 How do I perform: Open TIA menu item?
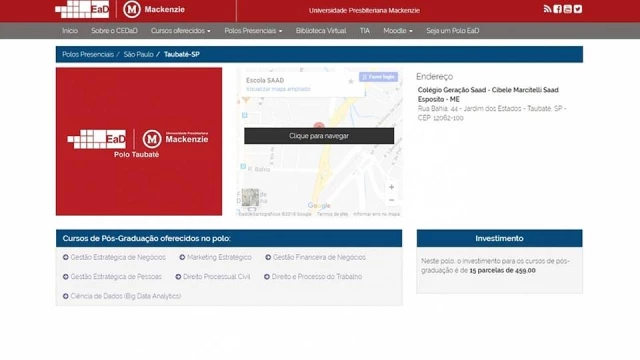coord(364,31)
